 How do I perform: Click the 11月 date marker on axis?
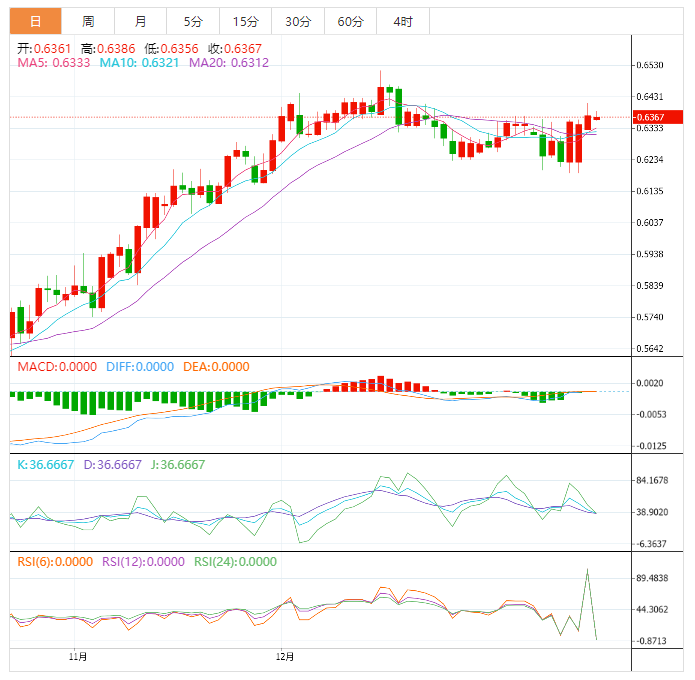(x=78, y=657)
